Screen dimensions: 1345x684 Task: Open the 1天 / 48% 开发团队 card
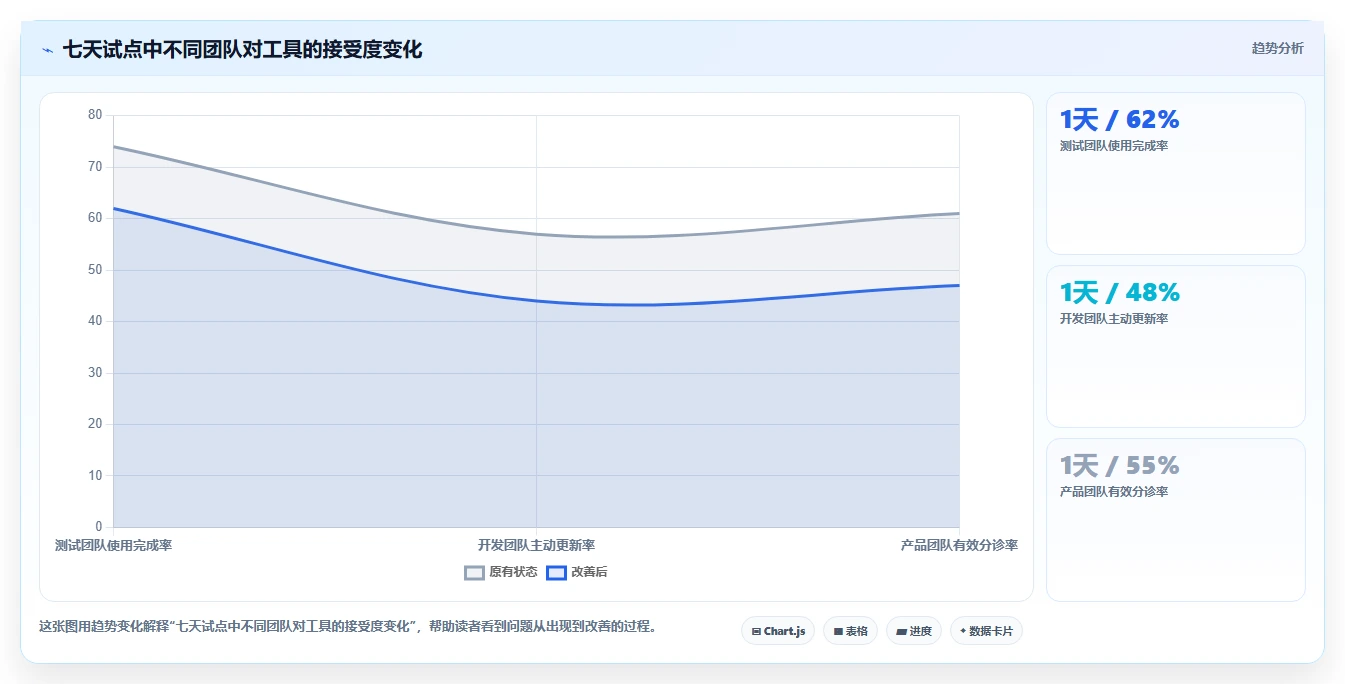pos(1175,346)
